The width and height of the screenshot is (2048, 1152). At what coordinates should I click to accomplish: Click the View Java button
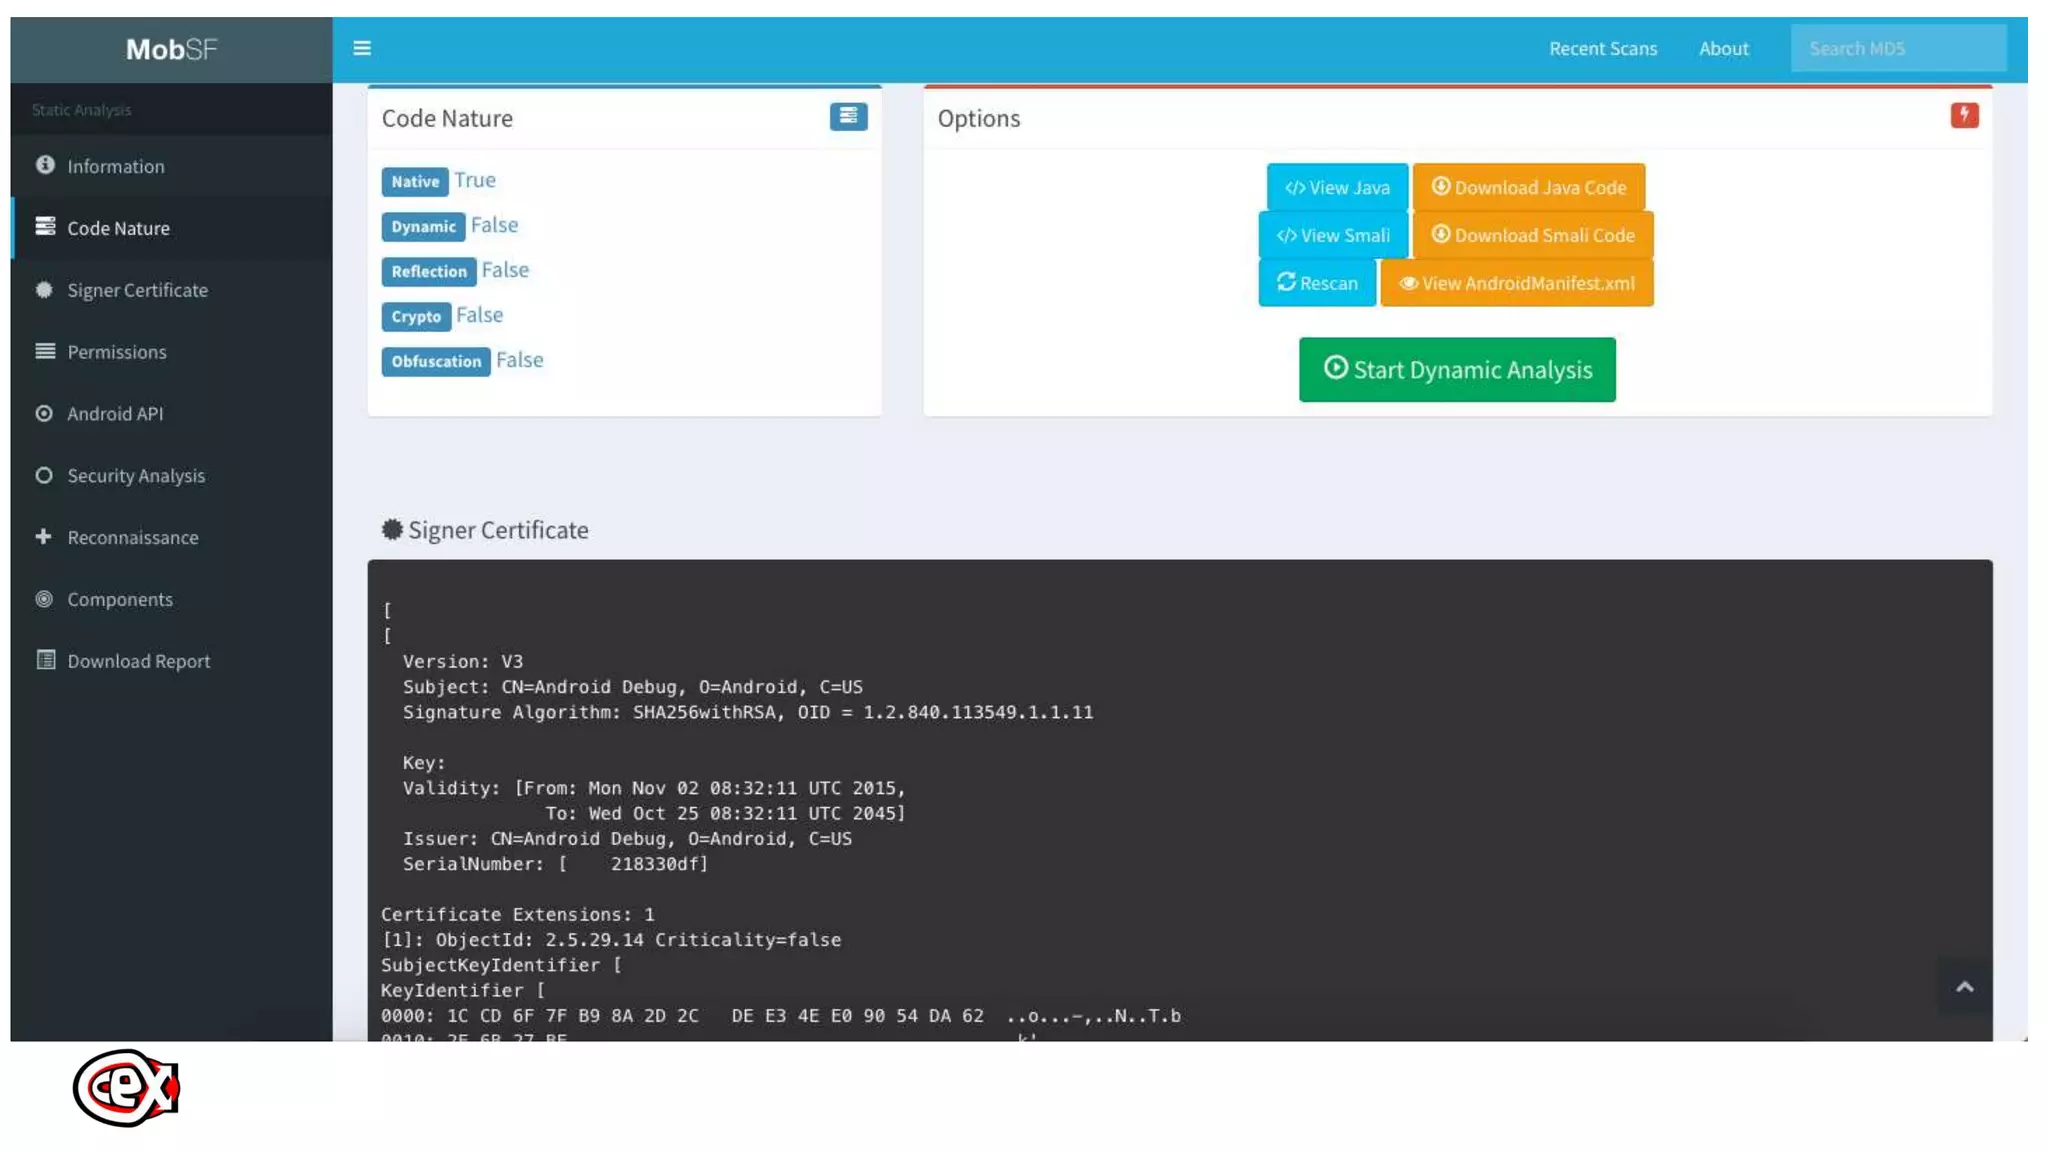1337,187
